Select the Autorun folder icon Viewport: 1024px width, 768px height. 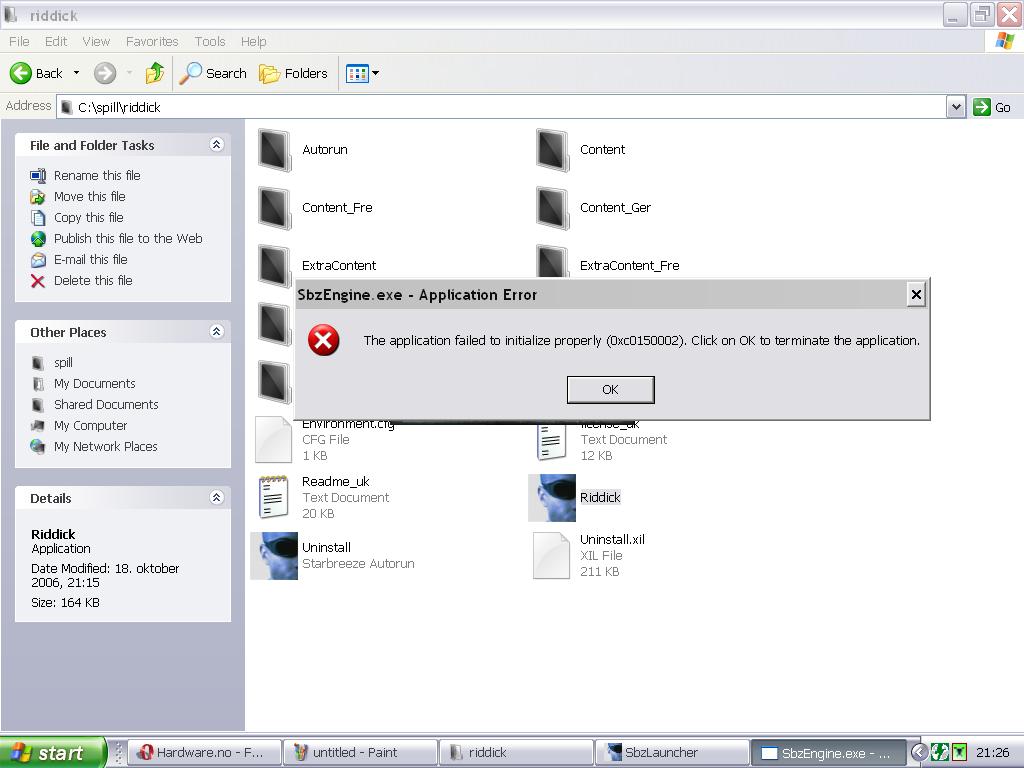coord(274,150)
